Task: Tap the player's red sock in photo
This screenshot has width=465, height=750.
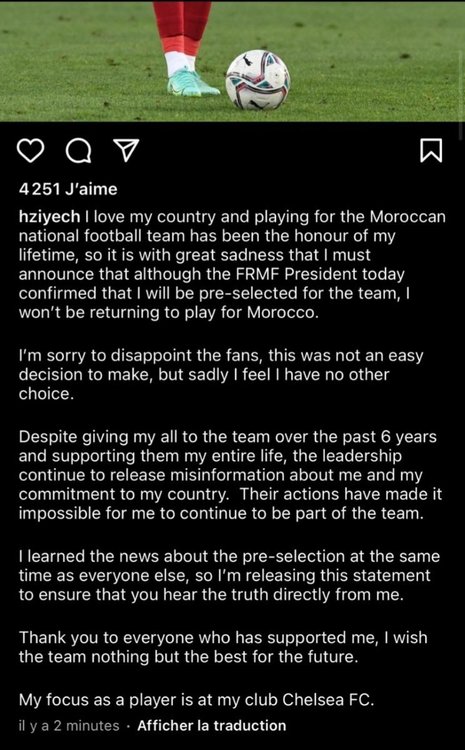Action: pos(182,28)
